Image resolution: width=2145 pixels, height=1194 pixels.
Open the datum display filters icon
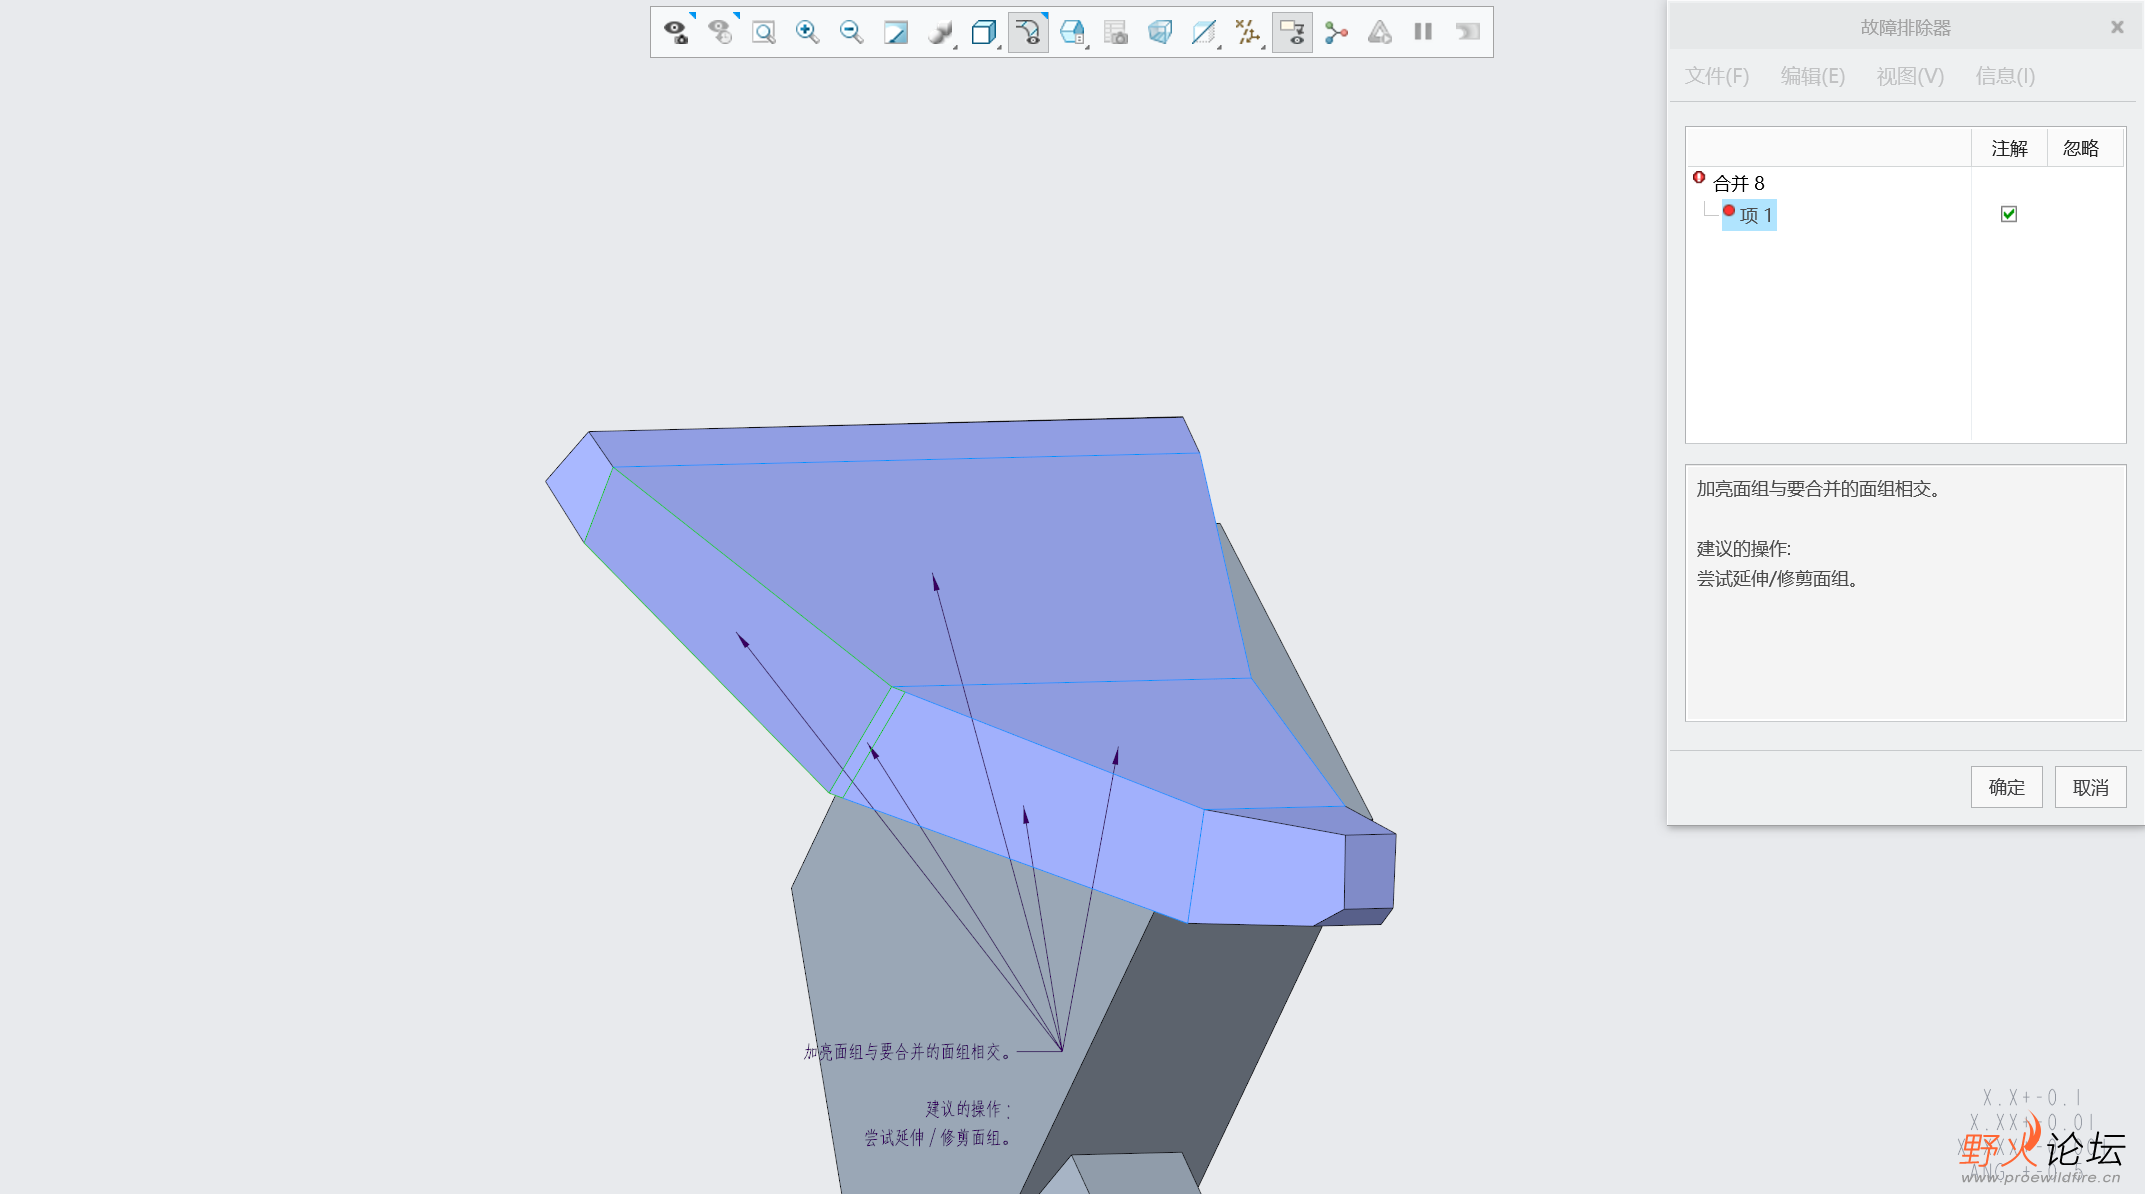click(x=1248, y=32)
